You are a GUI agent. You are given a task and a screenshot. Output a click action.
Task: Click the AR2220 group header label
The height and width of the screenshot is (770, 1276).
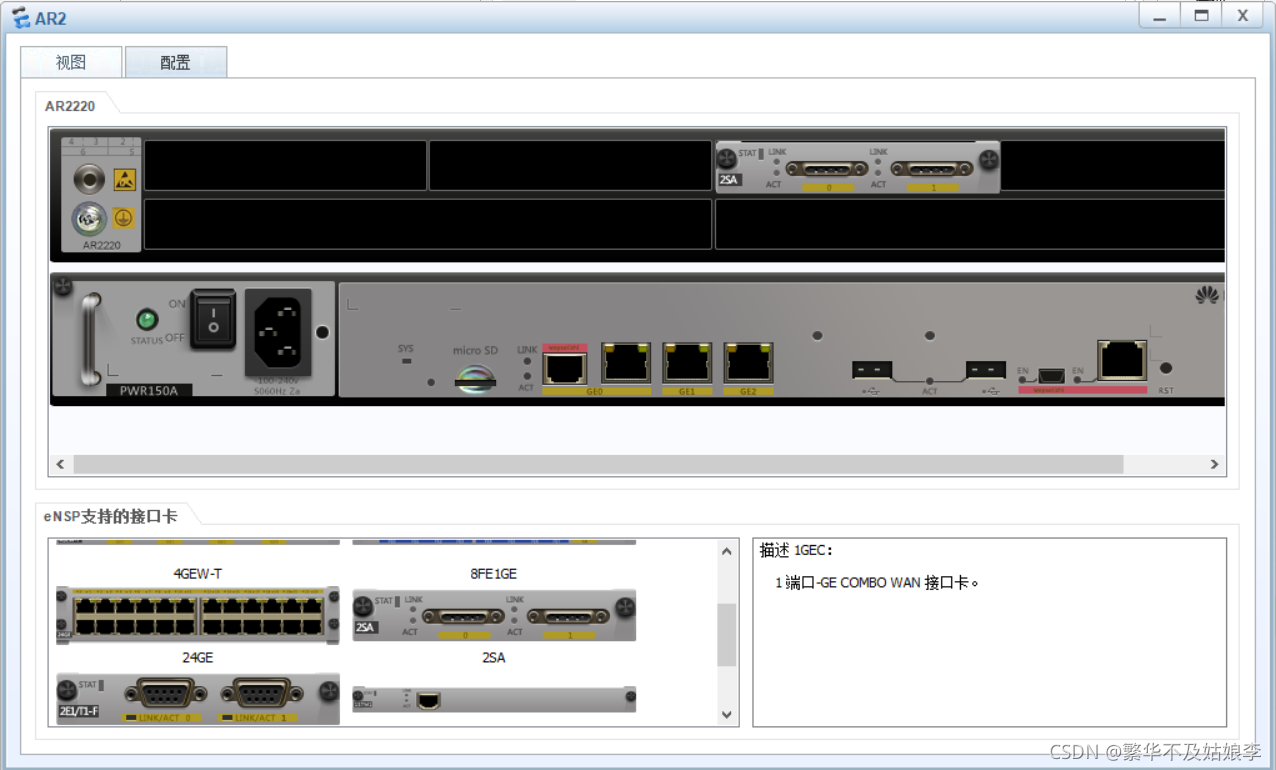tap(70, 105)
